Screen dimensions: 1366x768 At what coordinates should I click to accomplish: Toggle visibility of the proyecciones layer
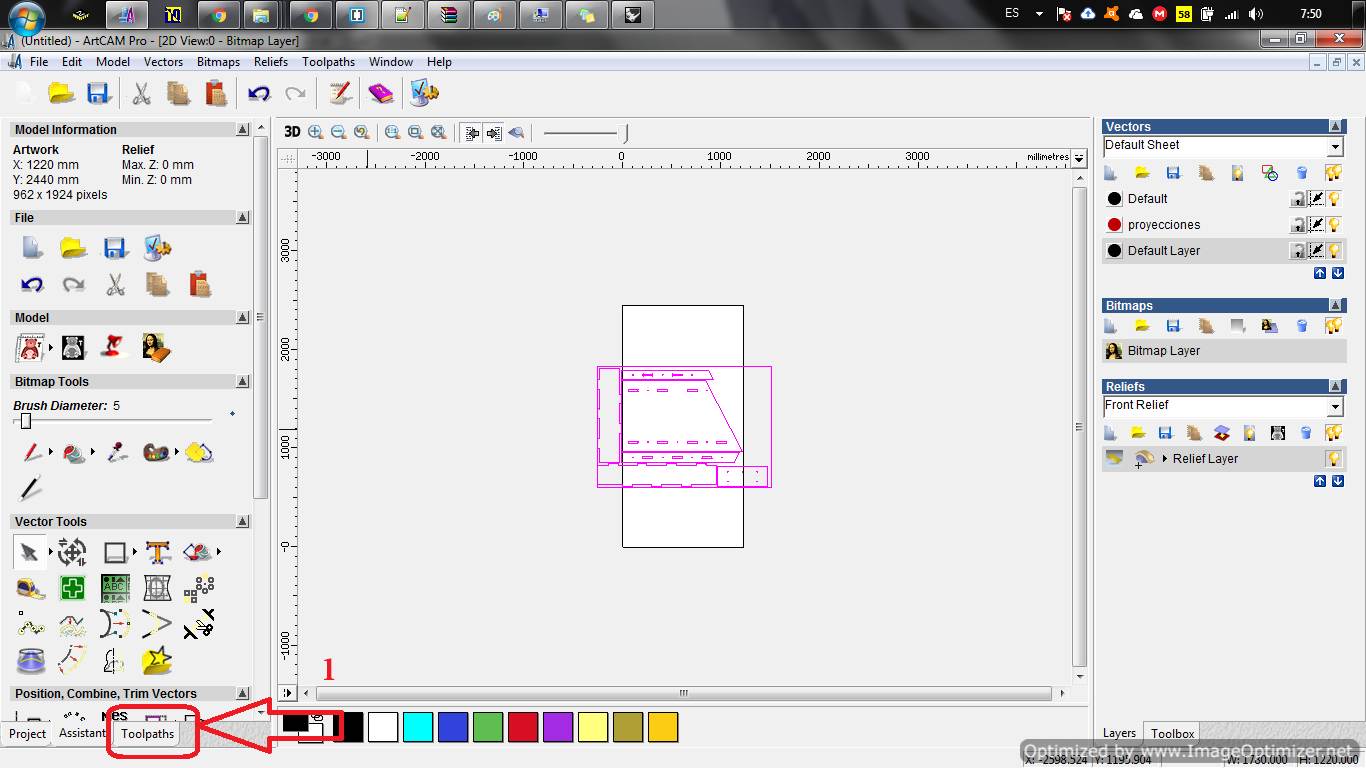[1334, 225]
